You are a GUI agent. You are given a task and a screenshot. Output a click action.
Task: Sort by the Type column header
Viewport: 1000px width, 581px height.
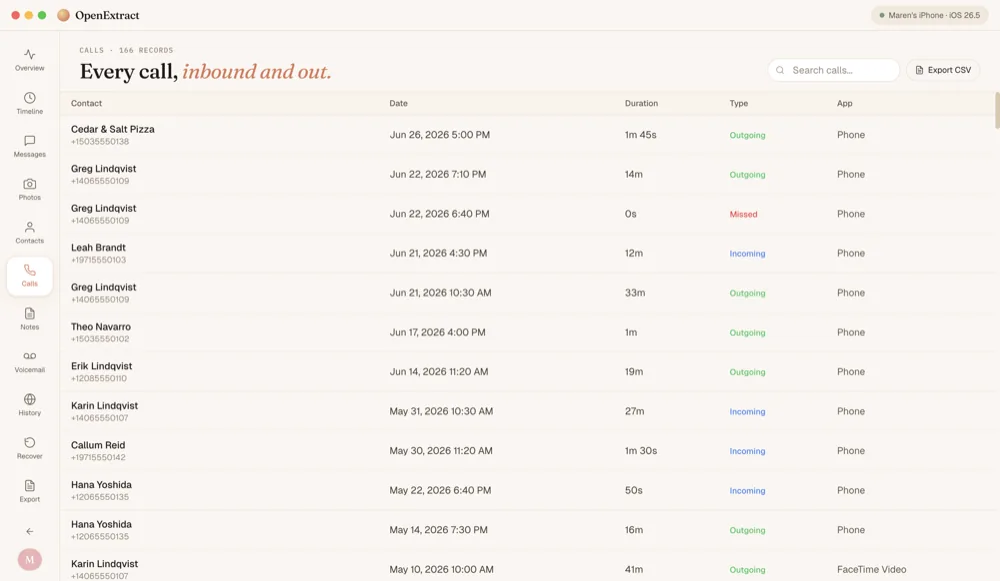tap(739, 103)
